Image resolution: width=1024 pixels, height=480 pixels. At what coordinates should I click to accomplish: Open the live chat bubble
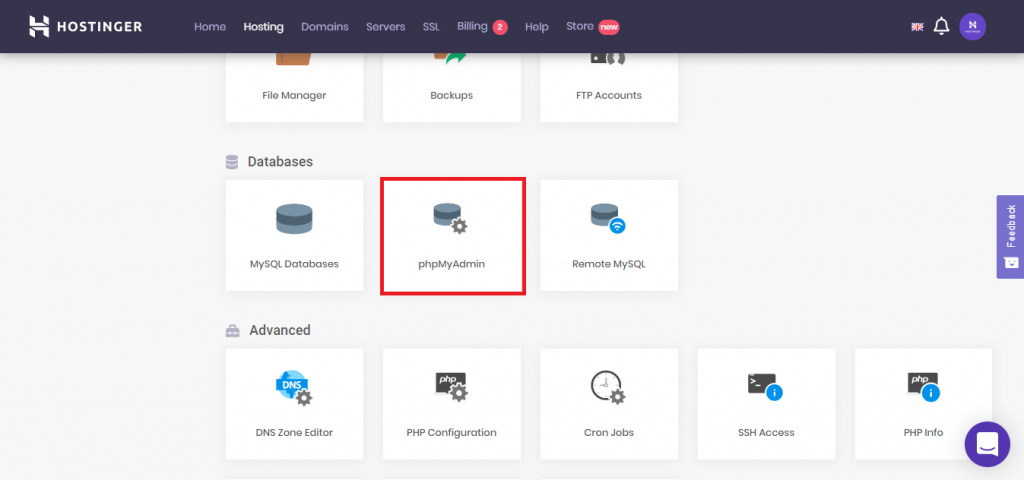tap(987, 444)
